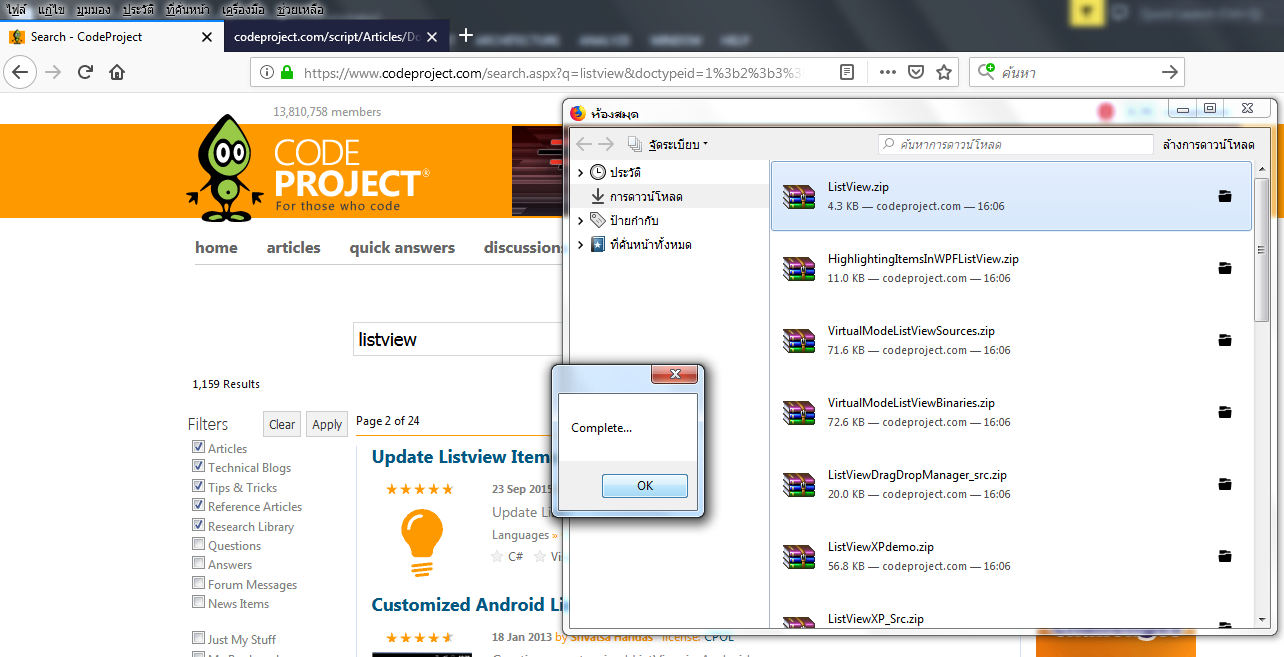Image resolution: width=1284 pixels, height=657 pixels.
Task: Open containing folder for VirtualModeListViewBinaries.zip
Action: (x=1225, y=412)
